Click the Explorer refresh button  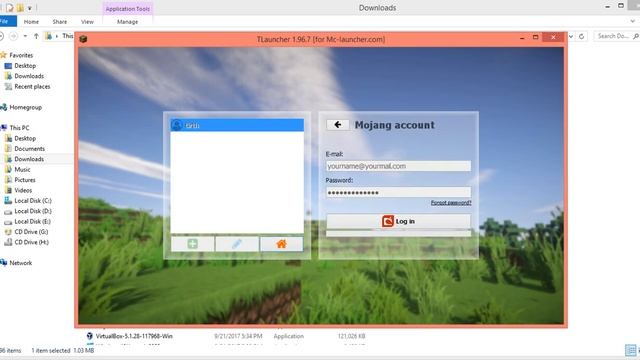pyautogui.click(x=582, y=36)
